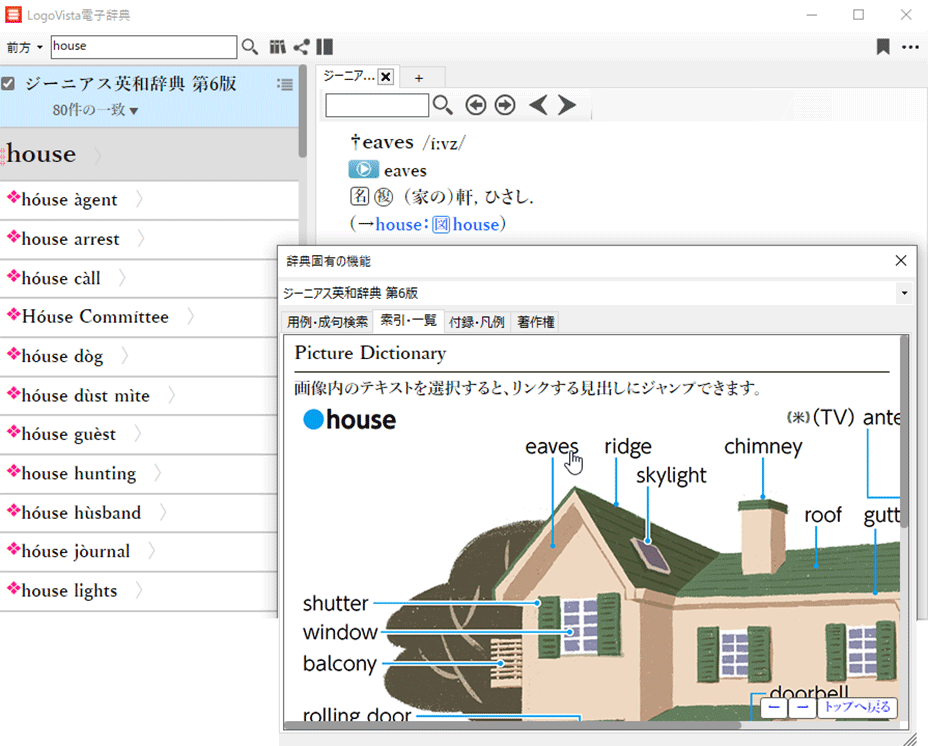
Task: Click the トップへ戻る button
Action: coord(857,708)
